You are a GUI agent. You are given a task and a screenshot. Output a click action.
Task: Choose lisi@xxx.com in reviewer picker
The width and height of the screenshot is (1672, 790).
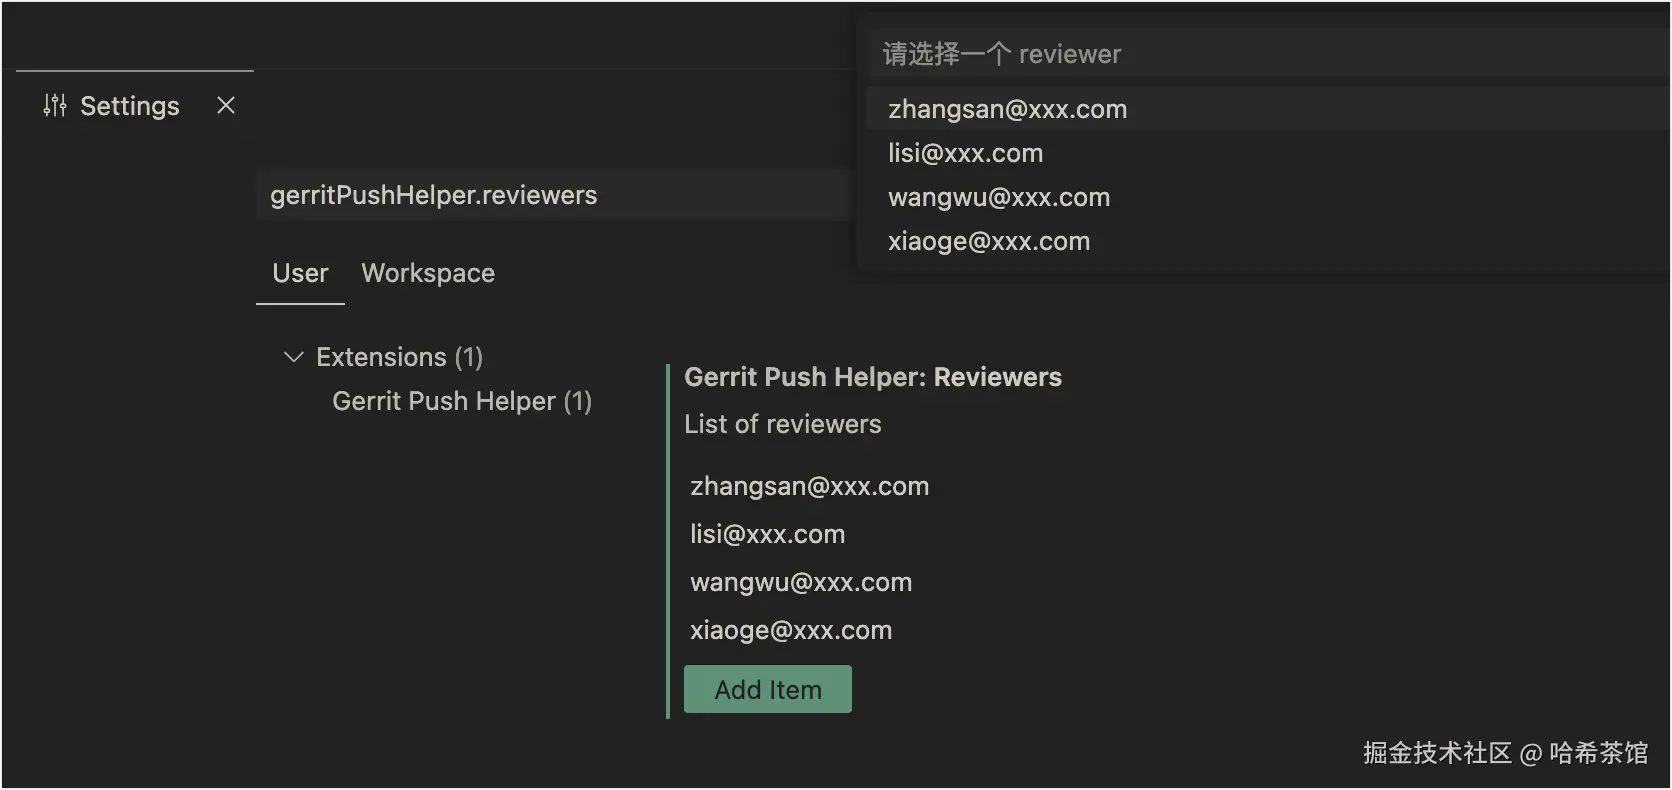pyautogui.click(x=1268, y=153)
